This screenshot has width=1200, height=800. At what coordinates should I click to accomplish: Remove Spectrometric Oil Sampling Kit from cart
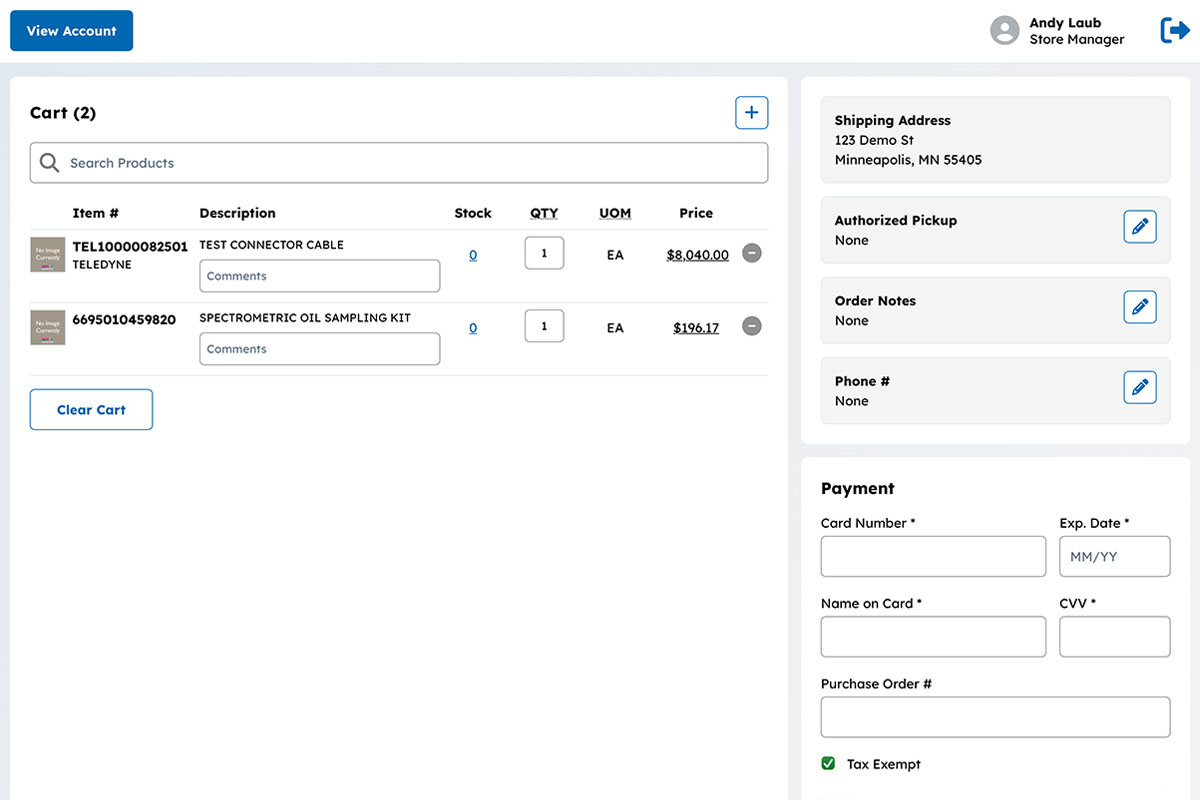pyautogui.click(x=752, y=326)
